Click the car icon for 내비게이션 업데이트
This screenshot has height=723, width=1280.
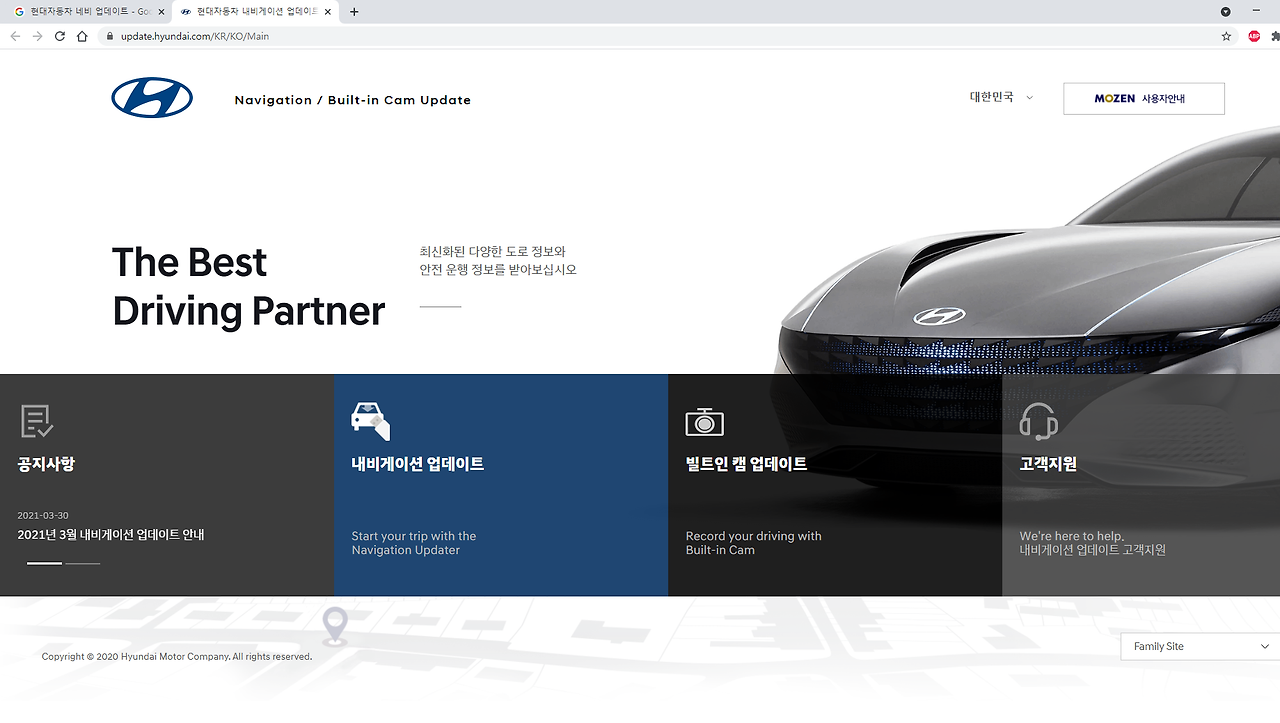click(x=370, y=421)
